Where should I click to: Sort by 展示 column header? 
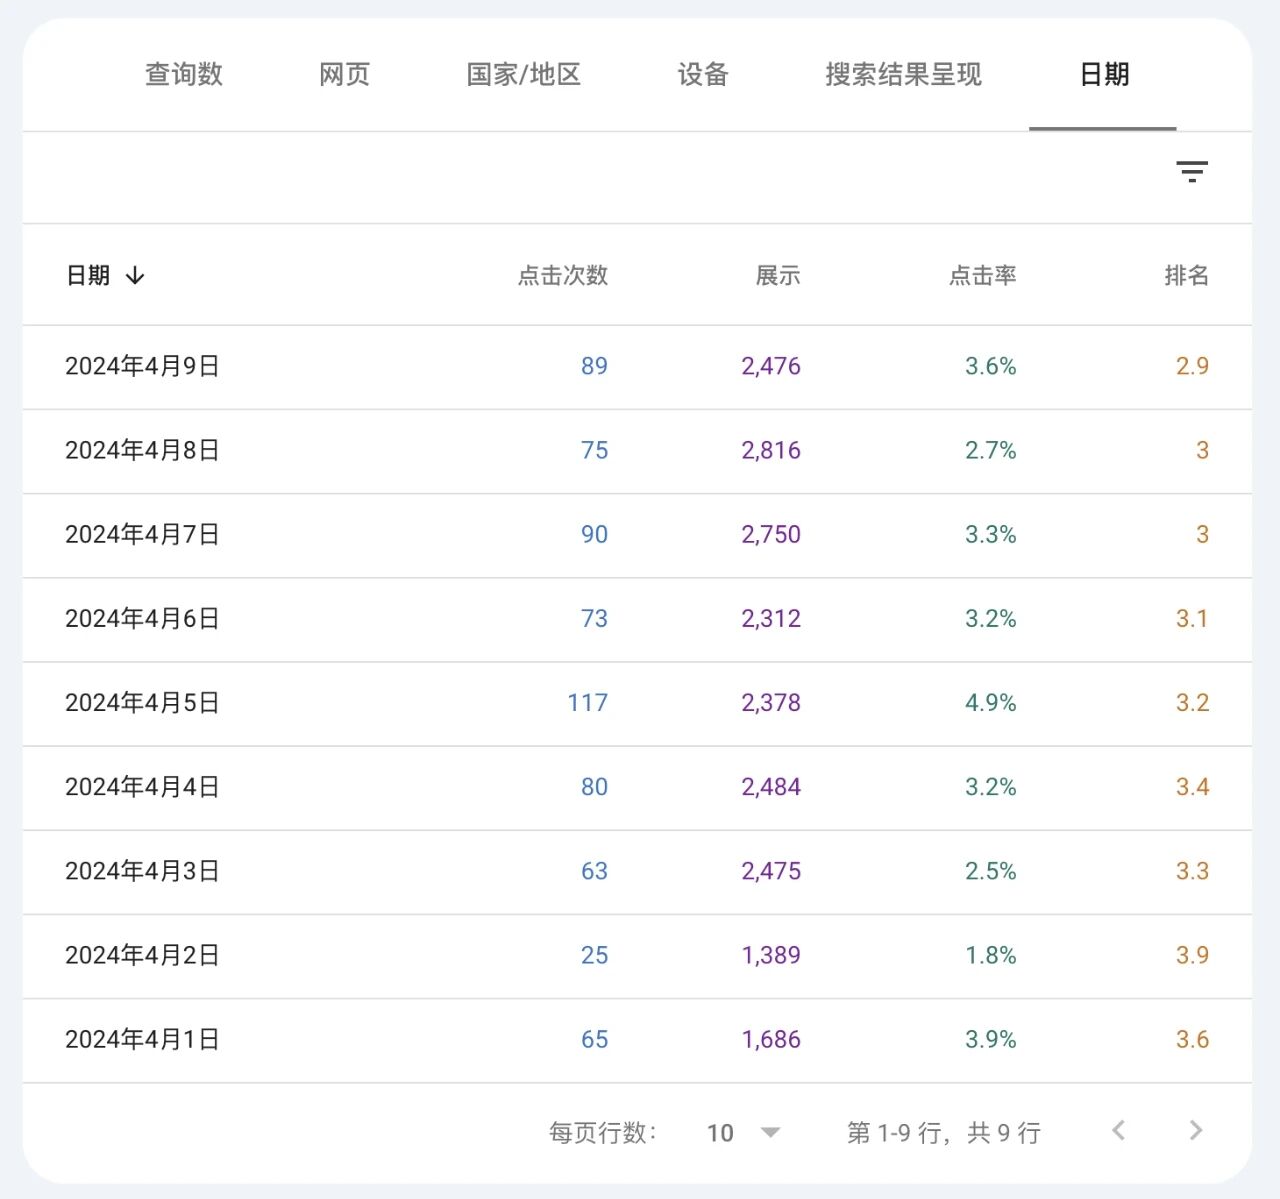coord(778,276)
